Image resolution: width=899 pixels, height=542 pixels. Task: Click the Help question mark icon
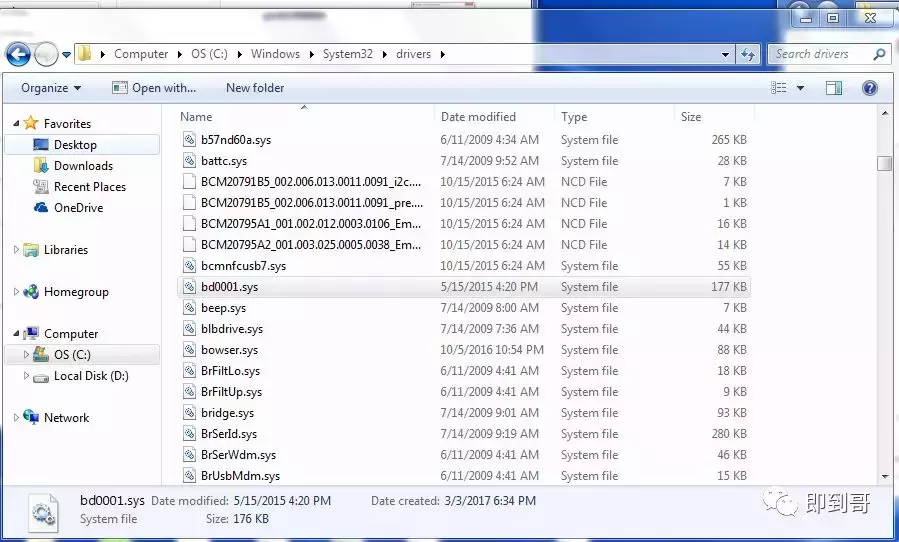[870, 88]
